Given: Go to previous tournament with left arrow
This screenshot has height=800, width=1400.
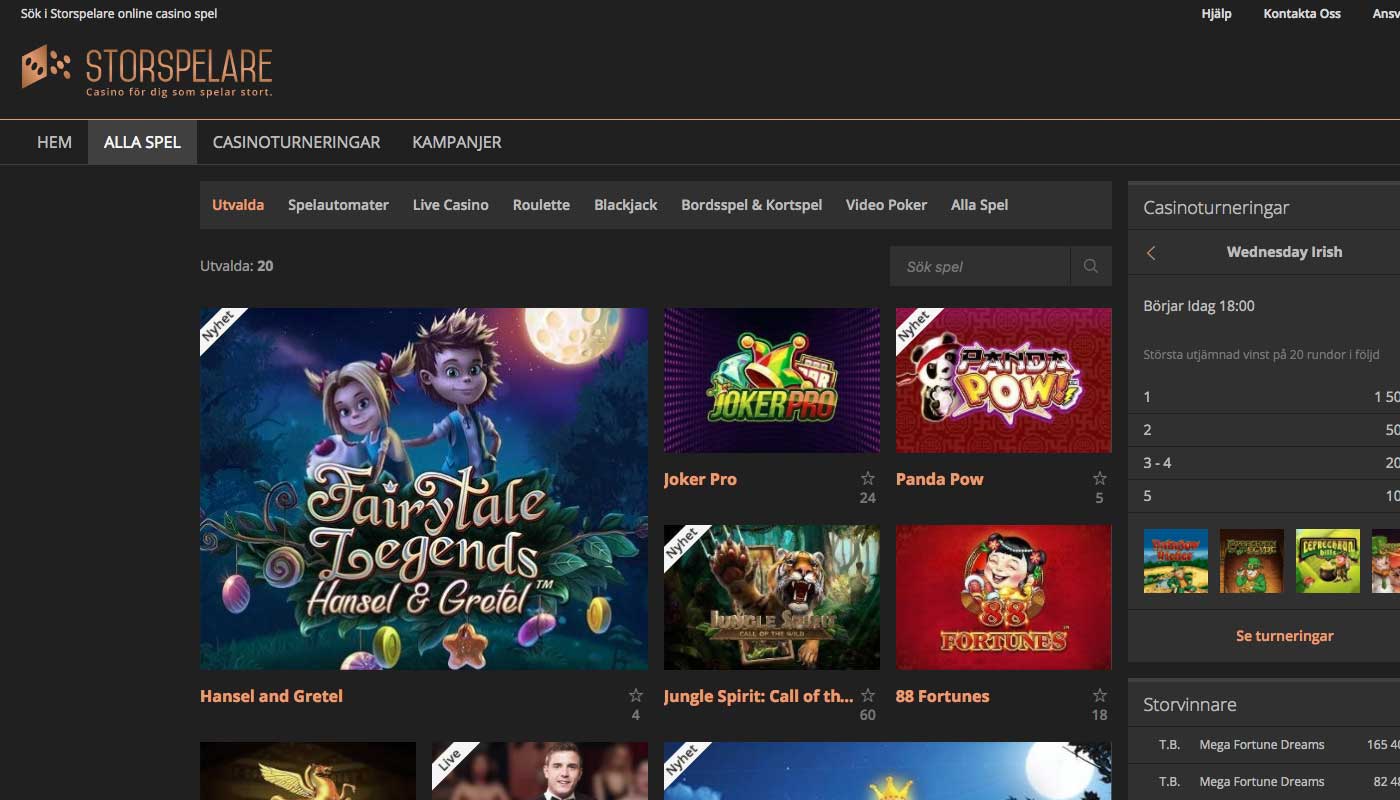Looking at the screenshot, I should [1151, 253].
